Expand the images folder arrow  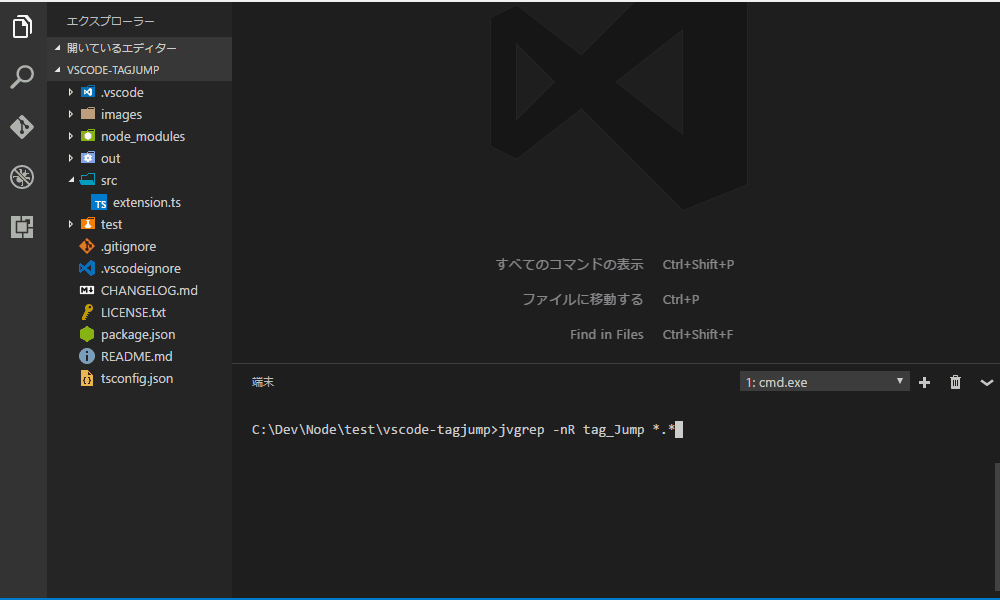tap(71, 114)
